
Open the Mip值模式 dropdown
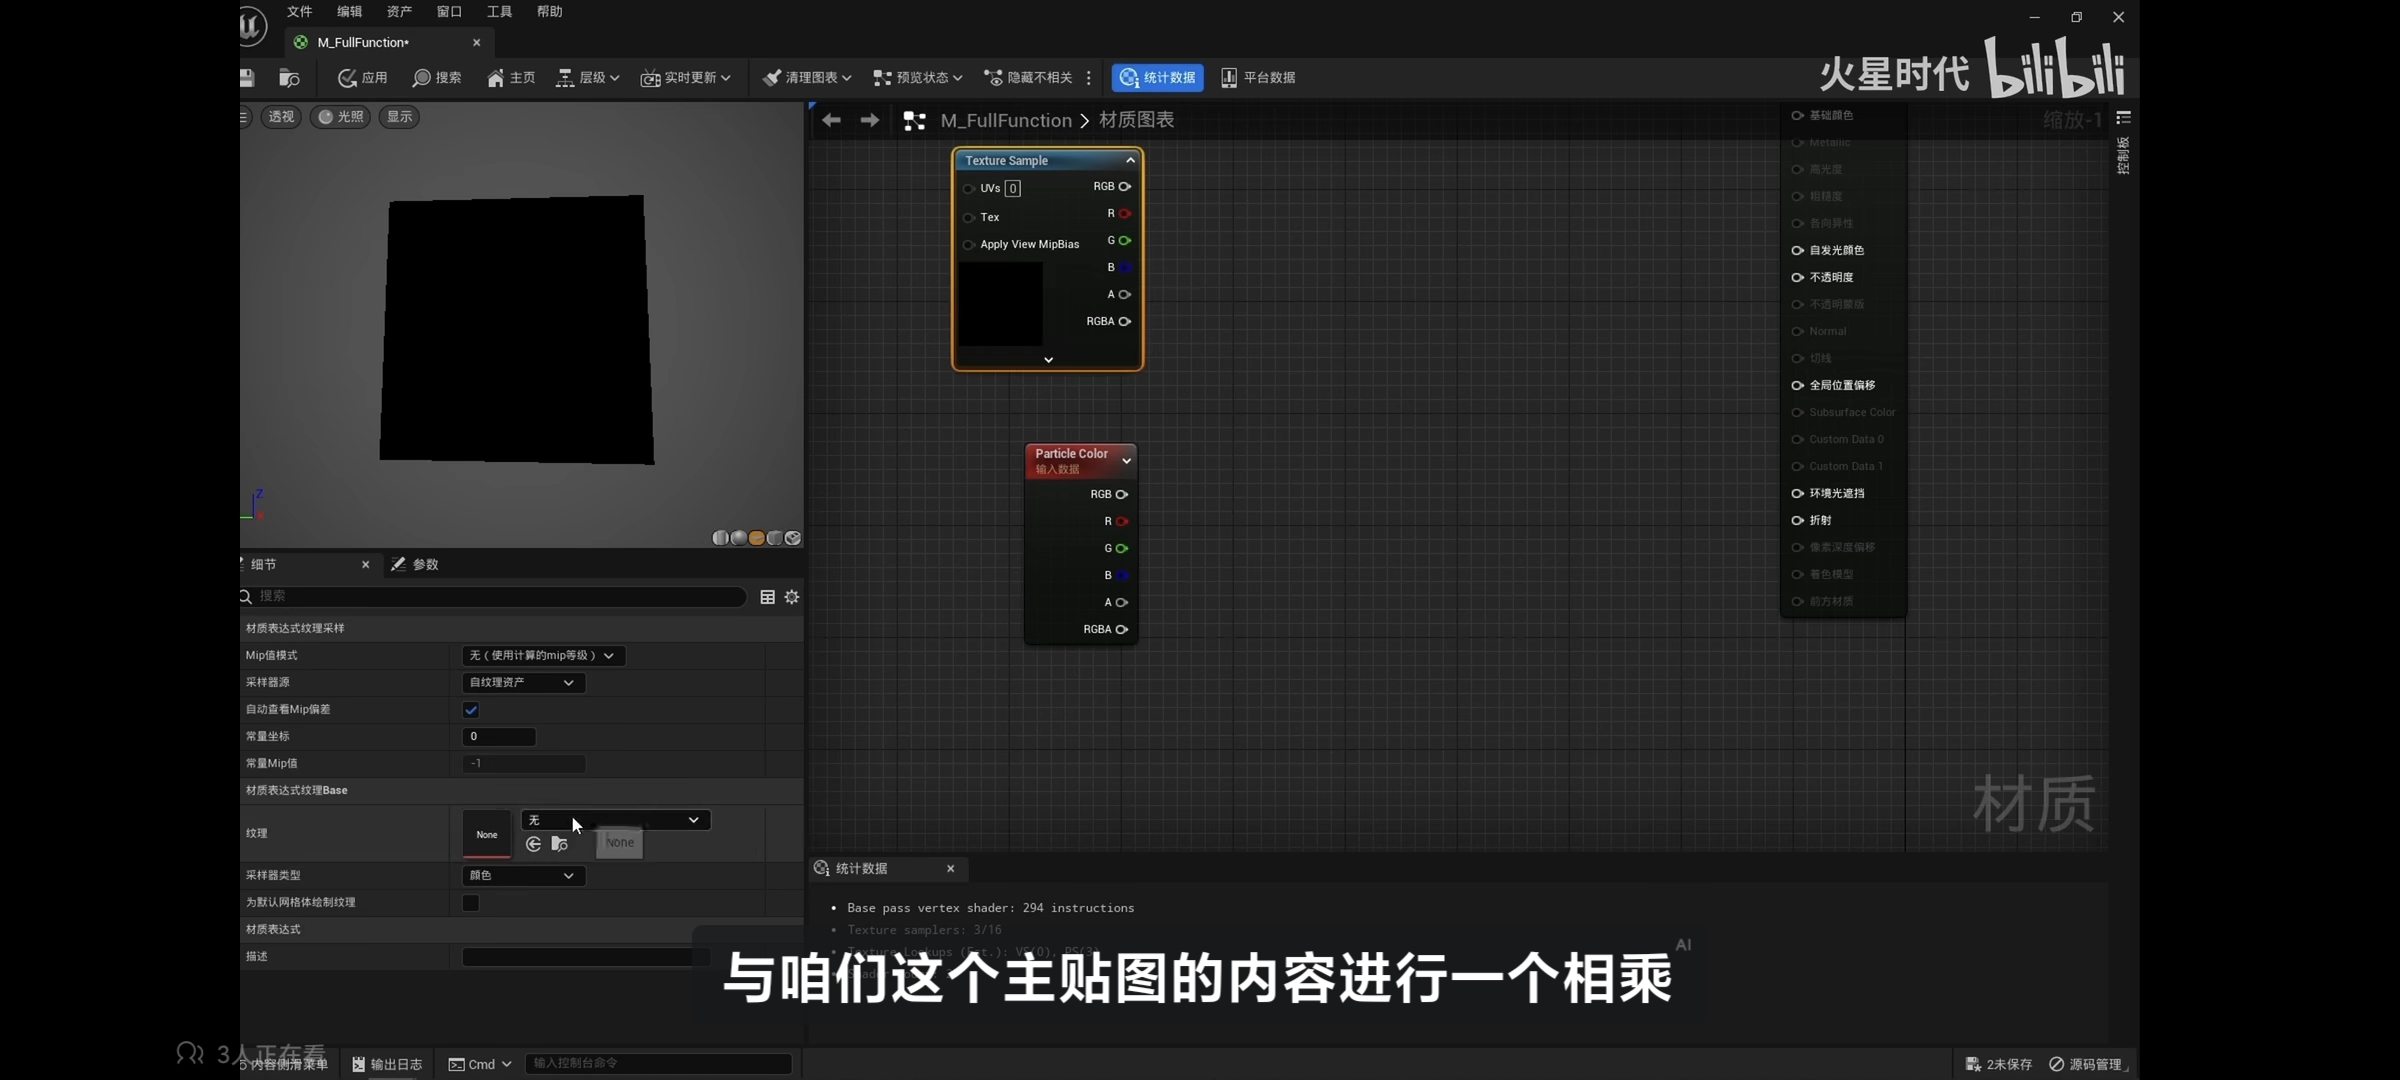[542, 656]
